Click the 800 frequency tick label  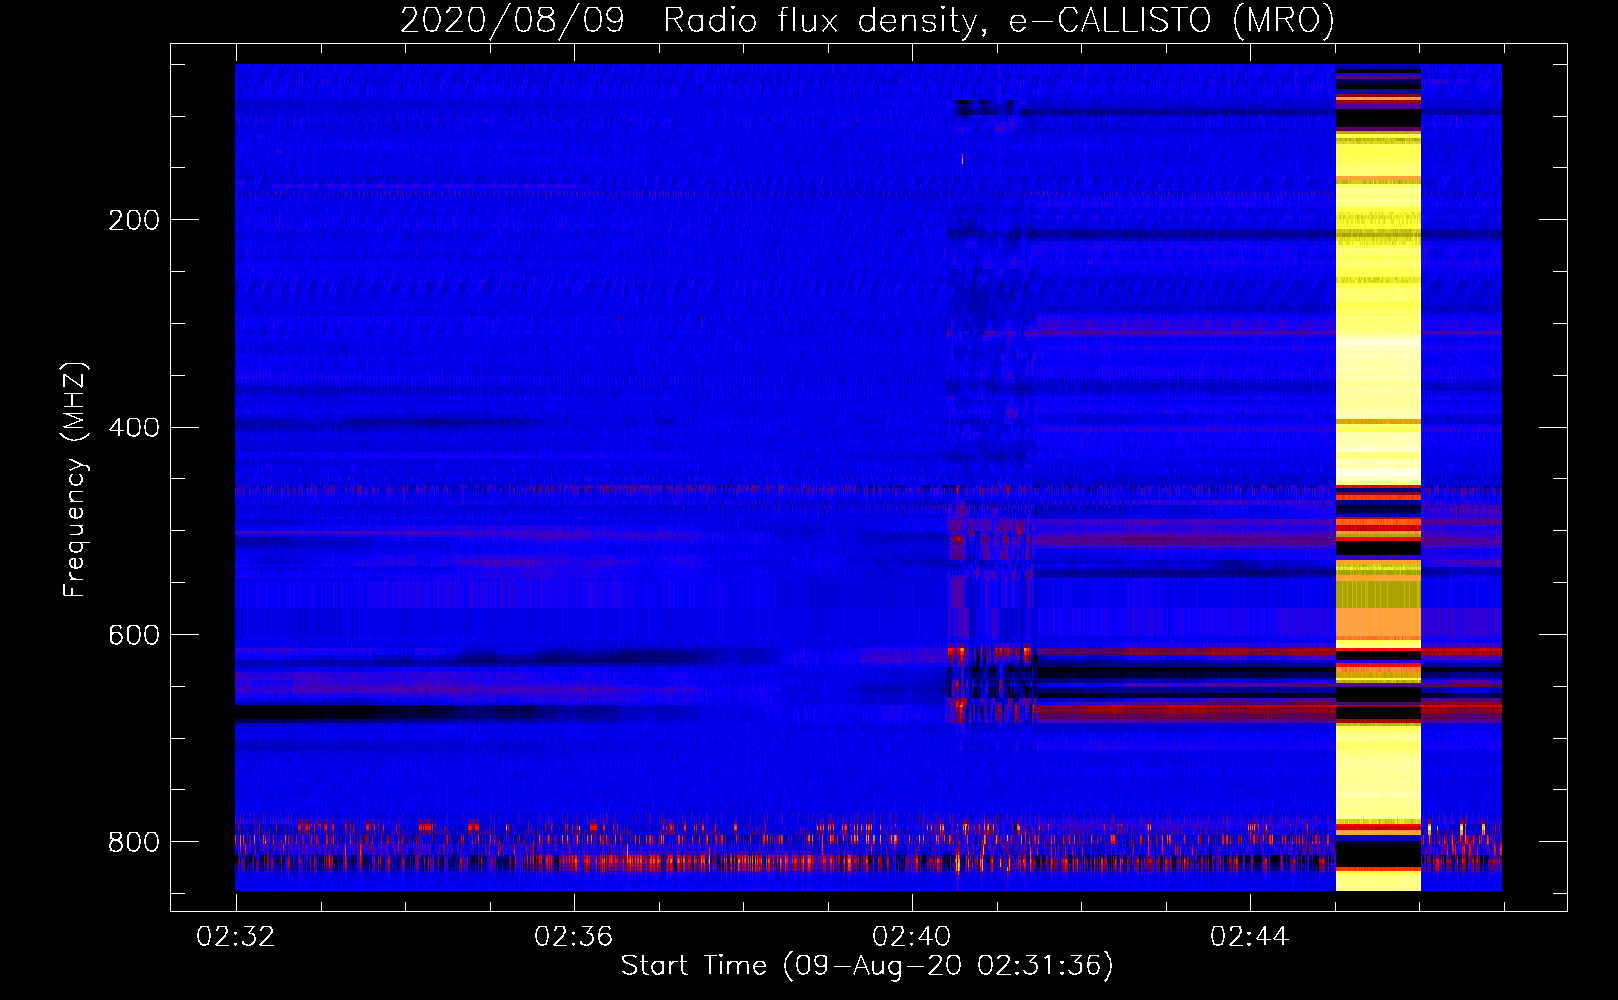134,842
